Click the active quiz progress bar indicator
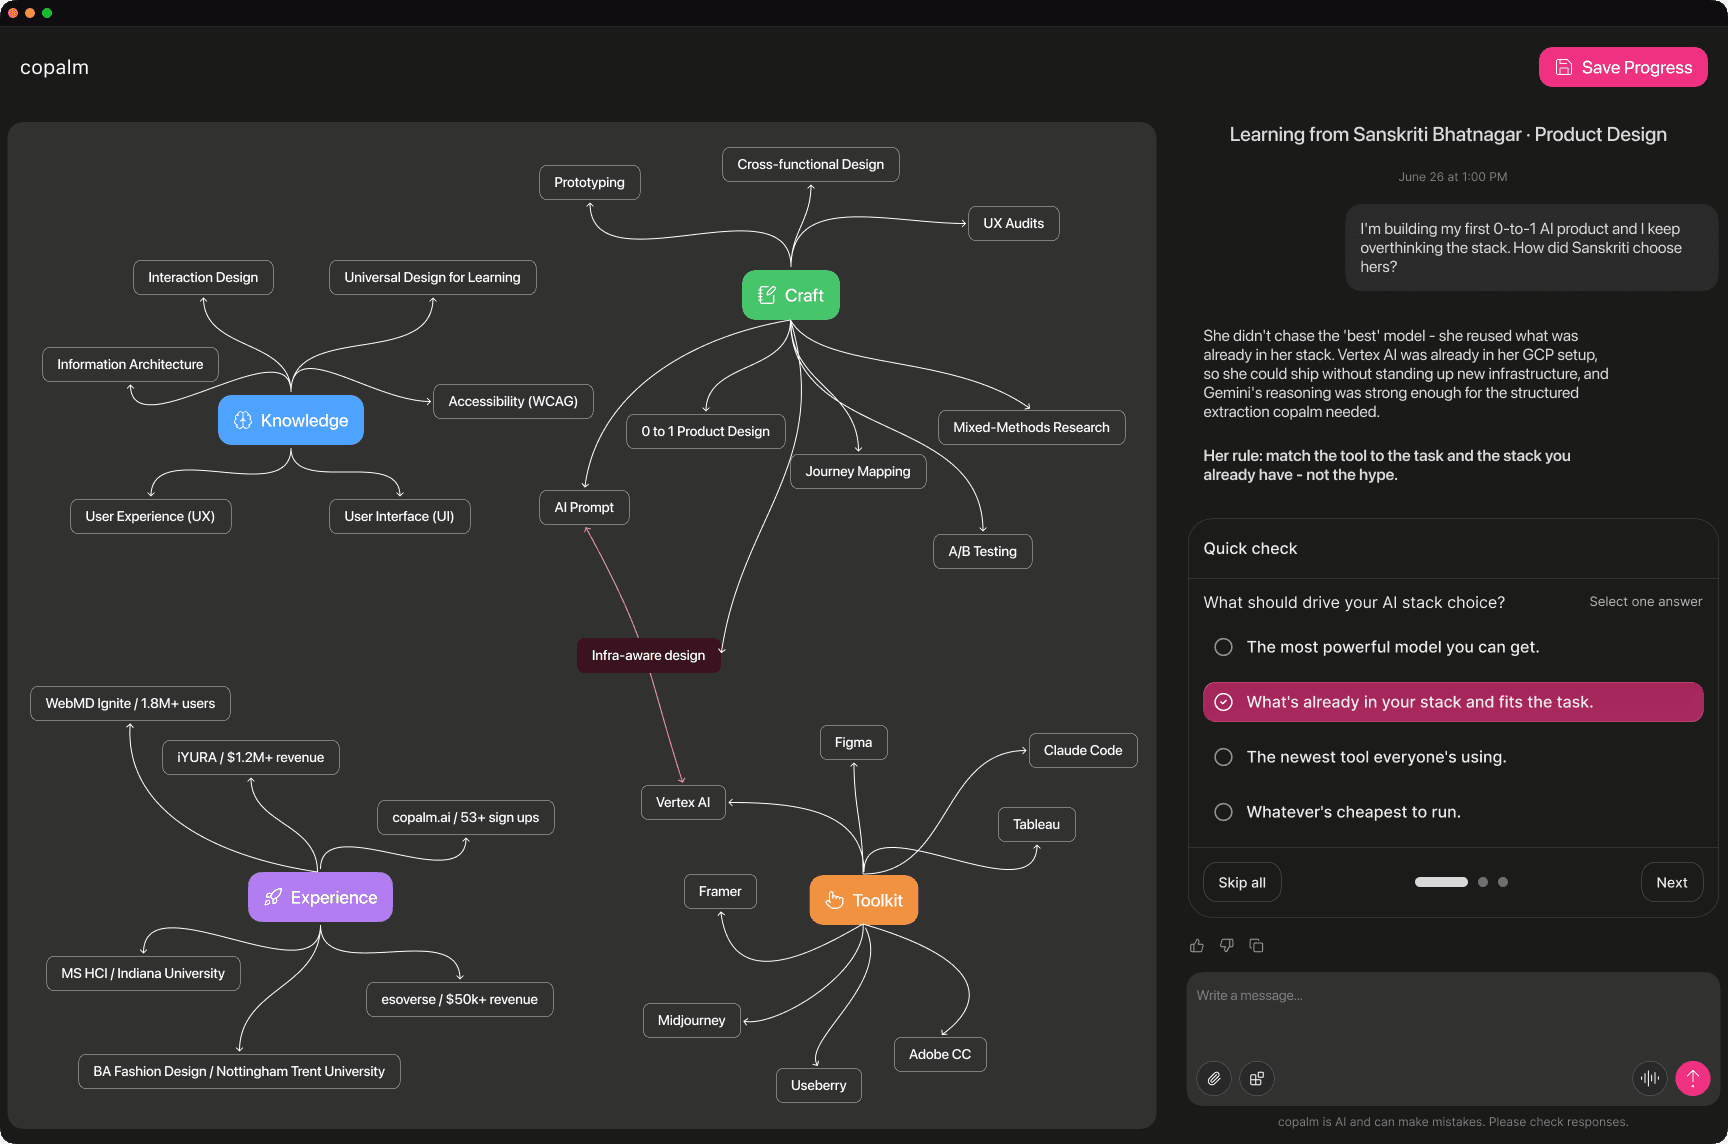1728x1144 pixels. pyautogui.click(x=1441, y=882)
